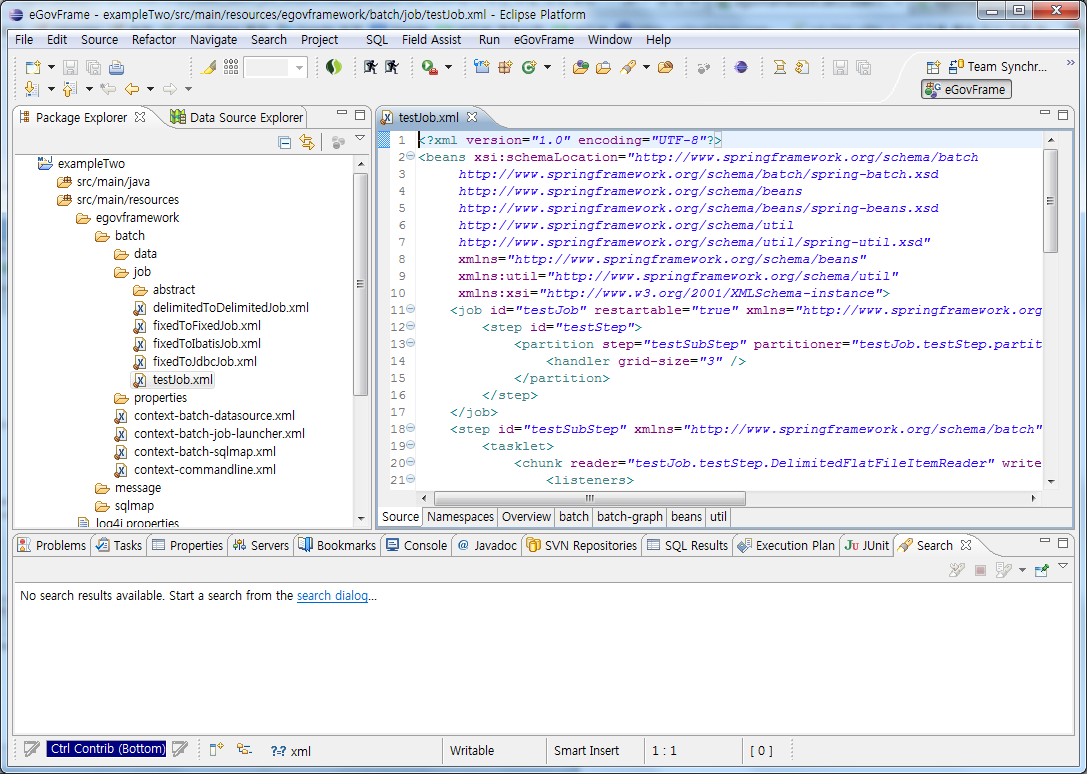
Task: Switch to Data Source Explorer tab
Action: [237, 117]
